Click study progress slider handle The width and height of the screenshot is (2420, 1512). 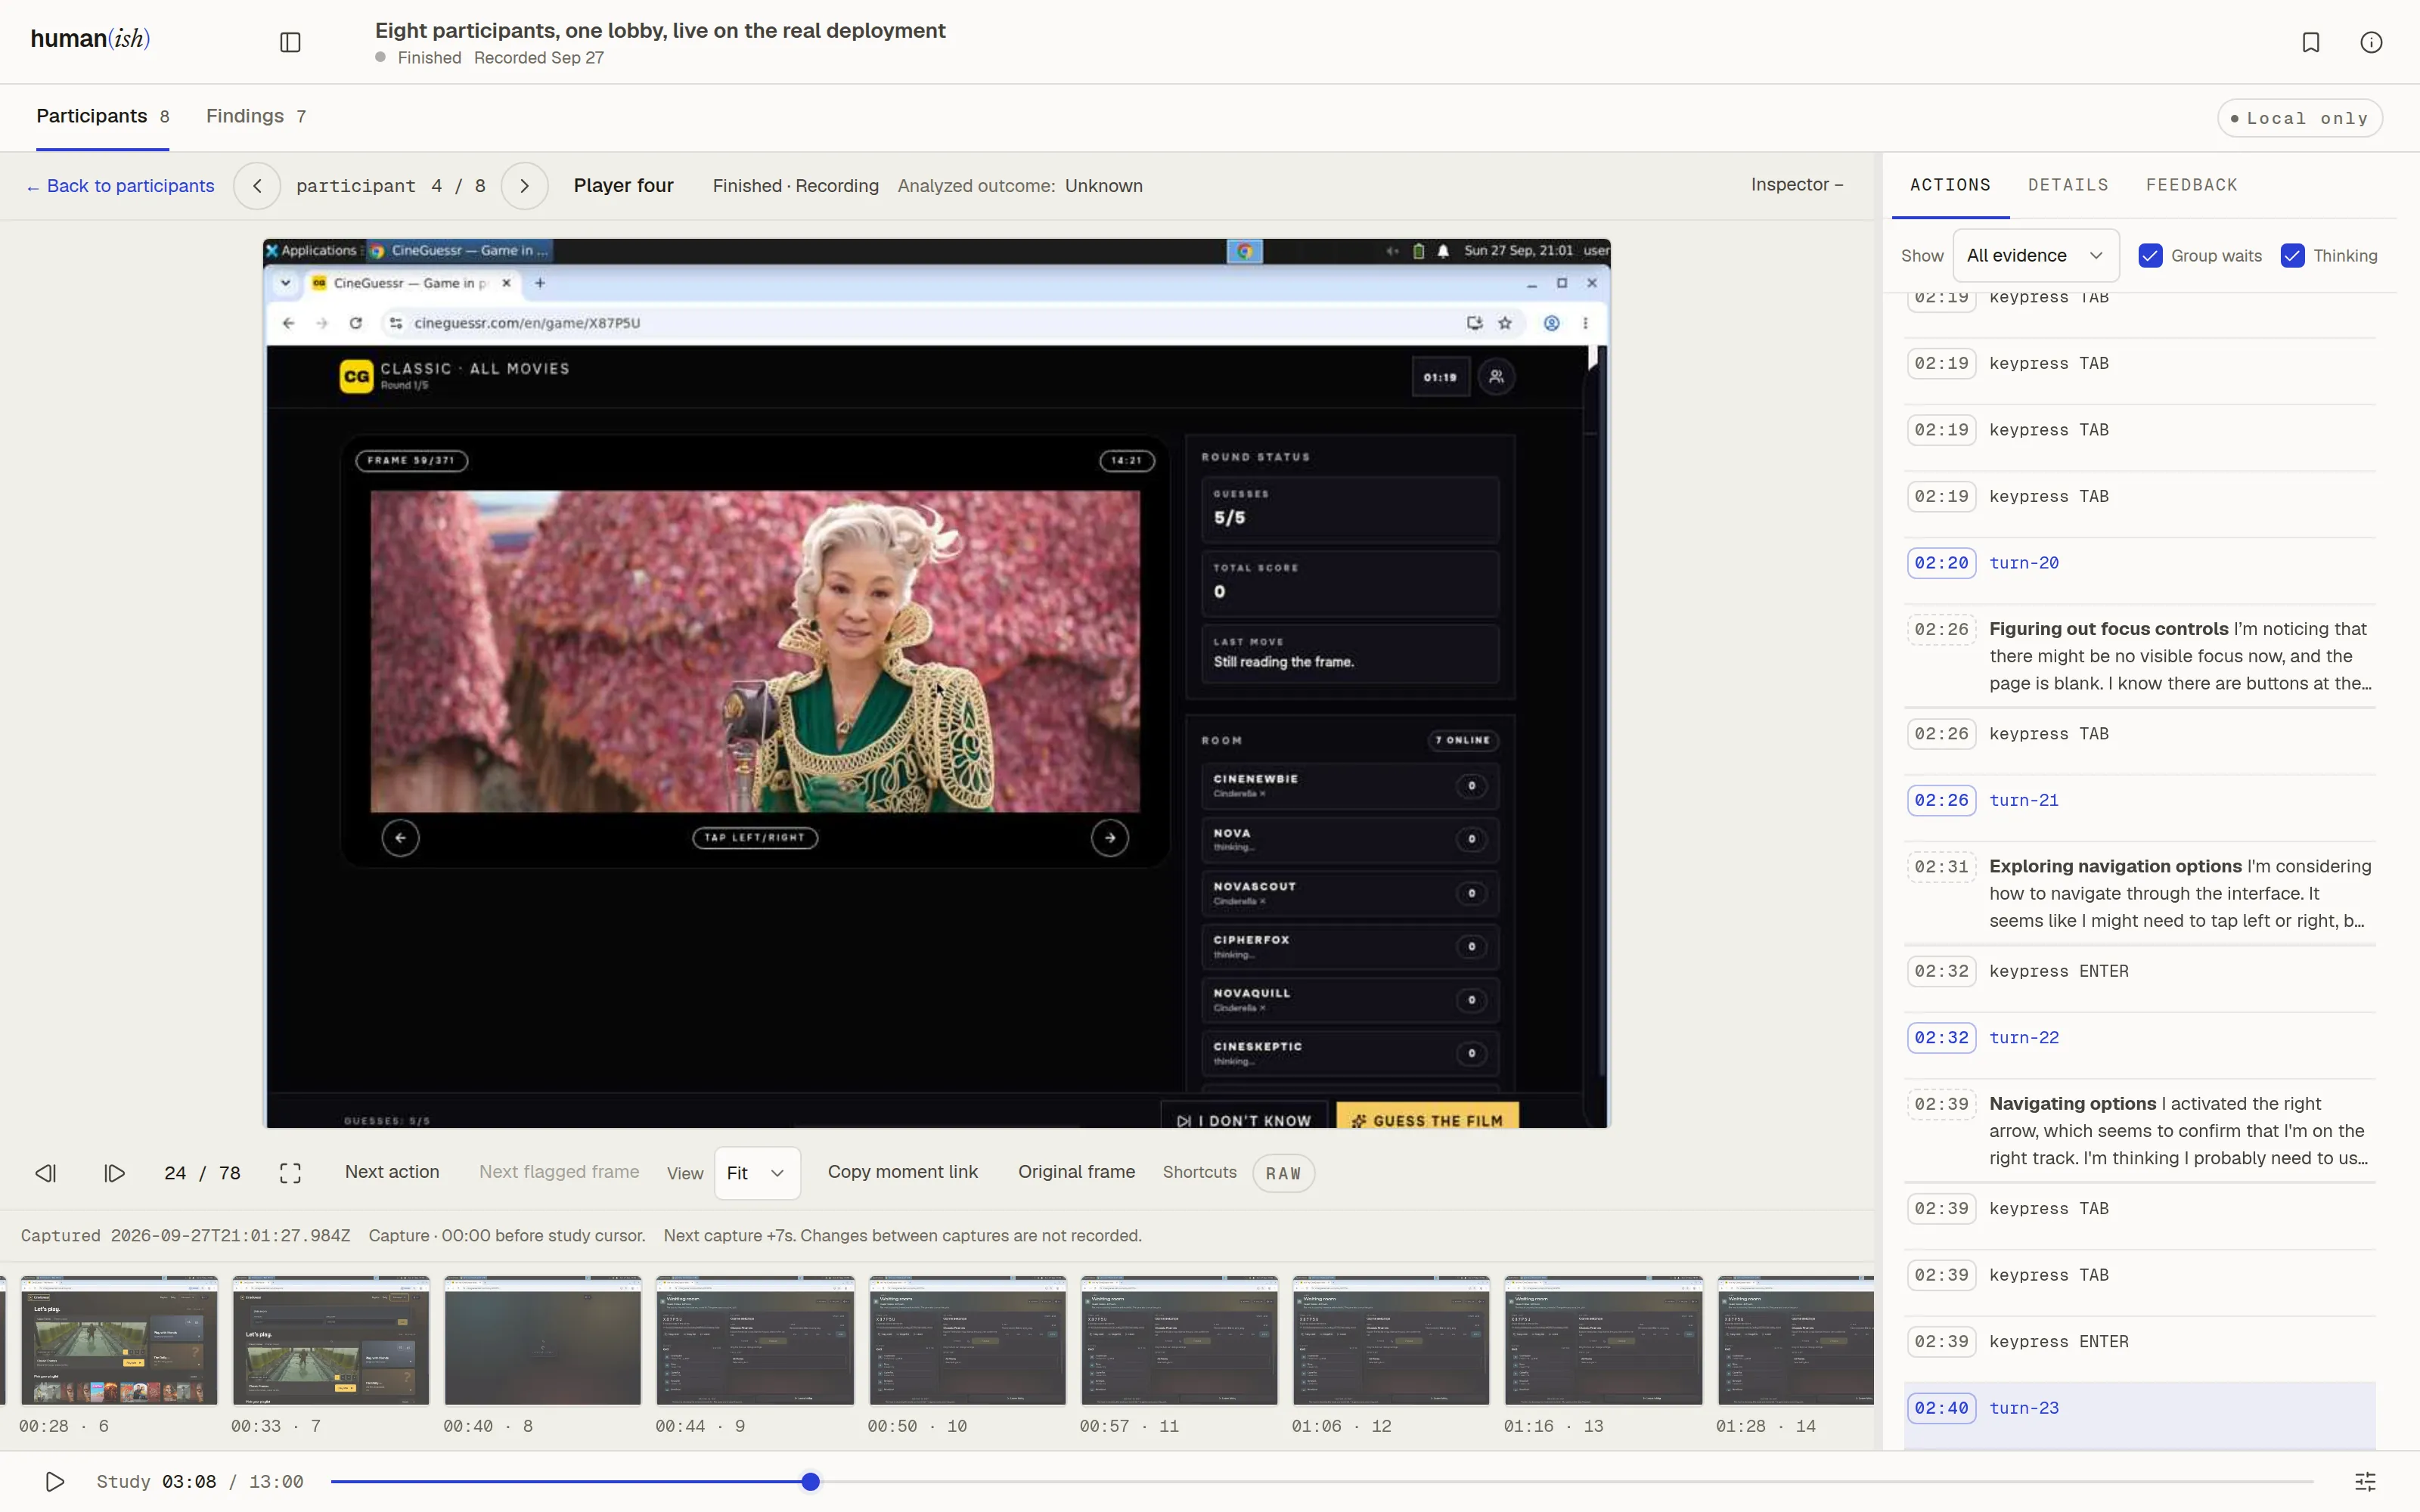pos(811,1481)
